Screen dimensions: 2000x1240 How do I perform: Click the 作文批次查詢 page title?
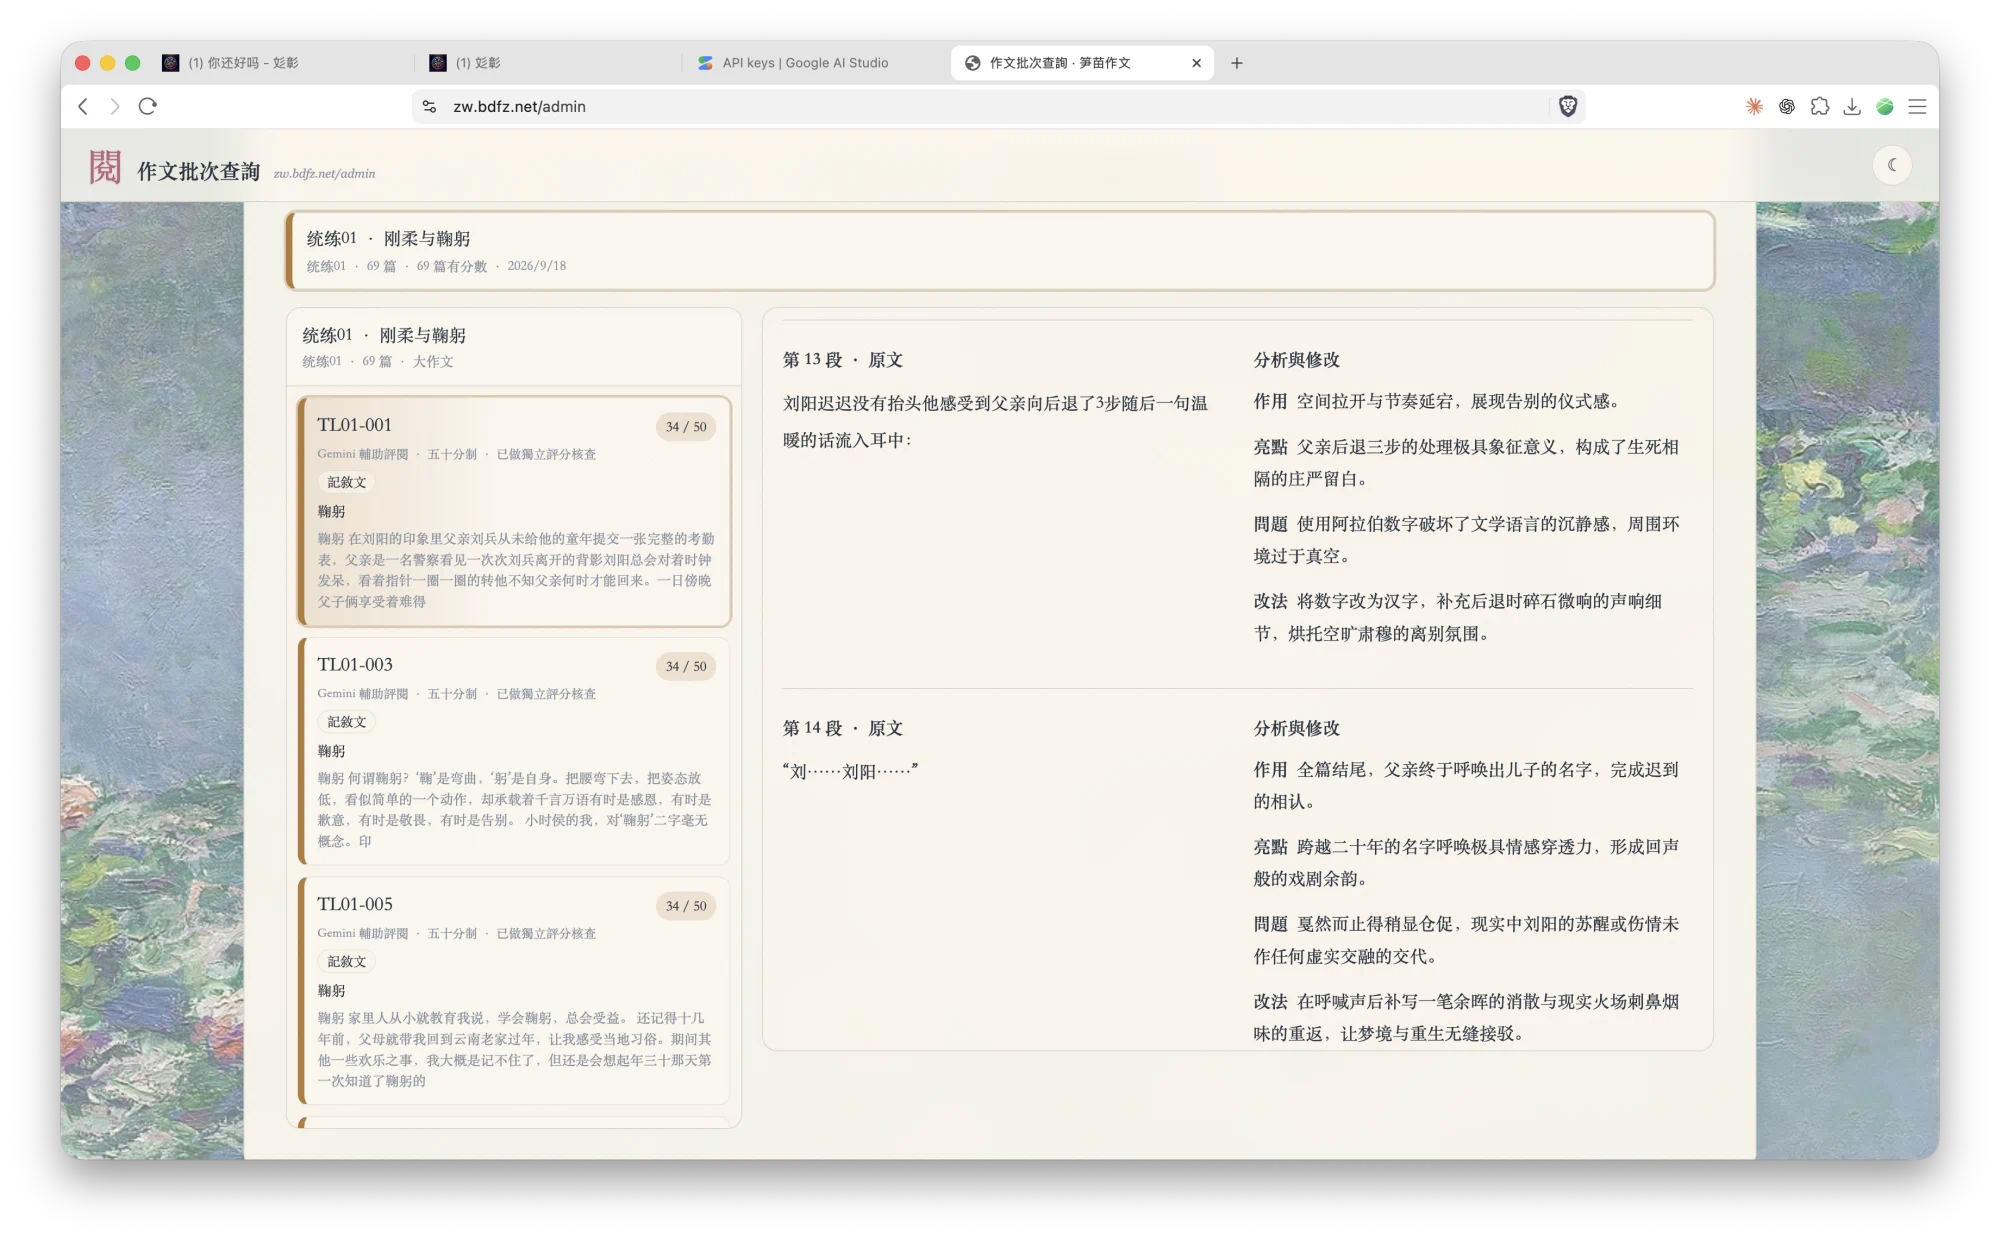(x=198, y=171)
